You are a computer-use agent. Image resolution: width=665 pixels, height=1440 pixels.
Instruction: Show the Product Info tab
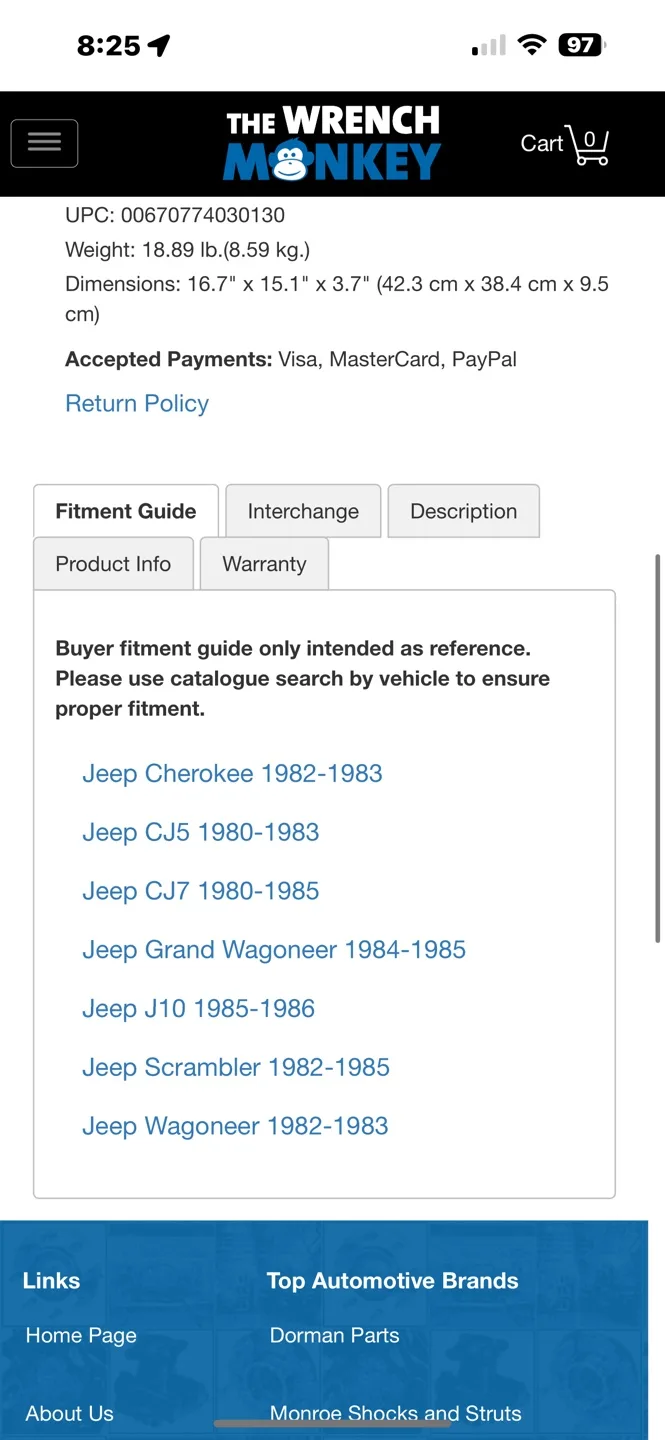click(x=113, y=564)
